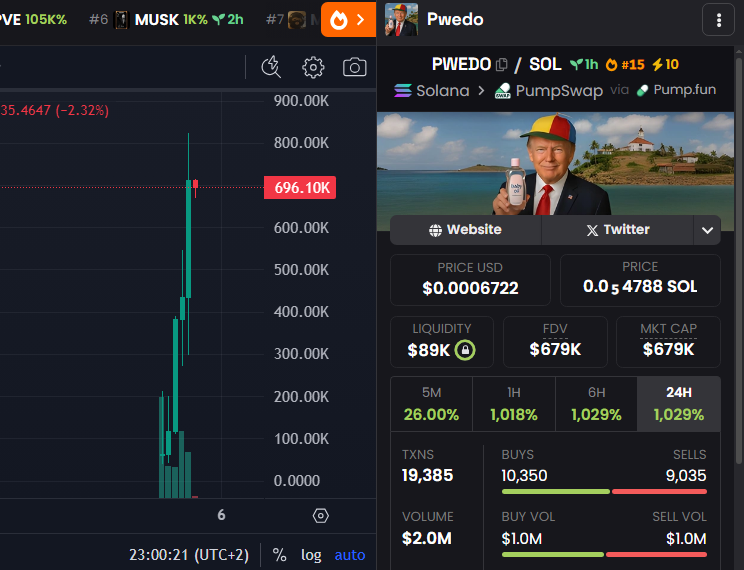
Task: Expand more links chevron beside Twitter
Action: click(x=707, y=230)
